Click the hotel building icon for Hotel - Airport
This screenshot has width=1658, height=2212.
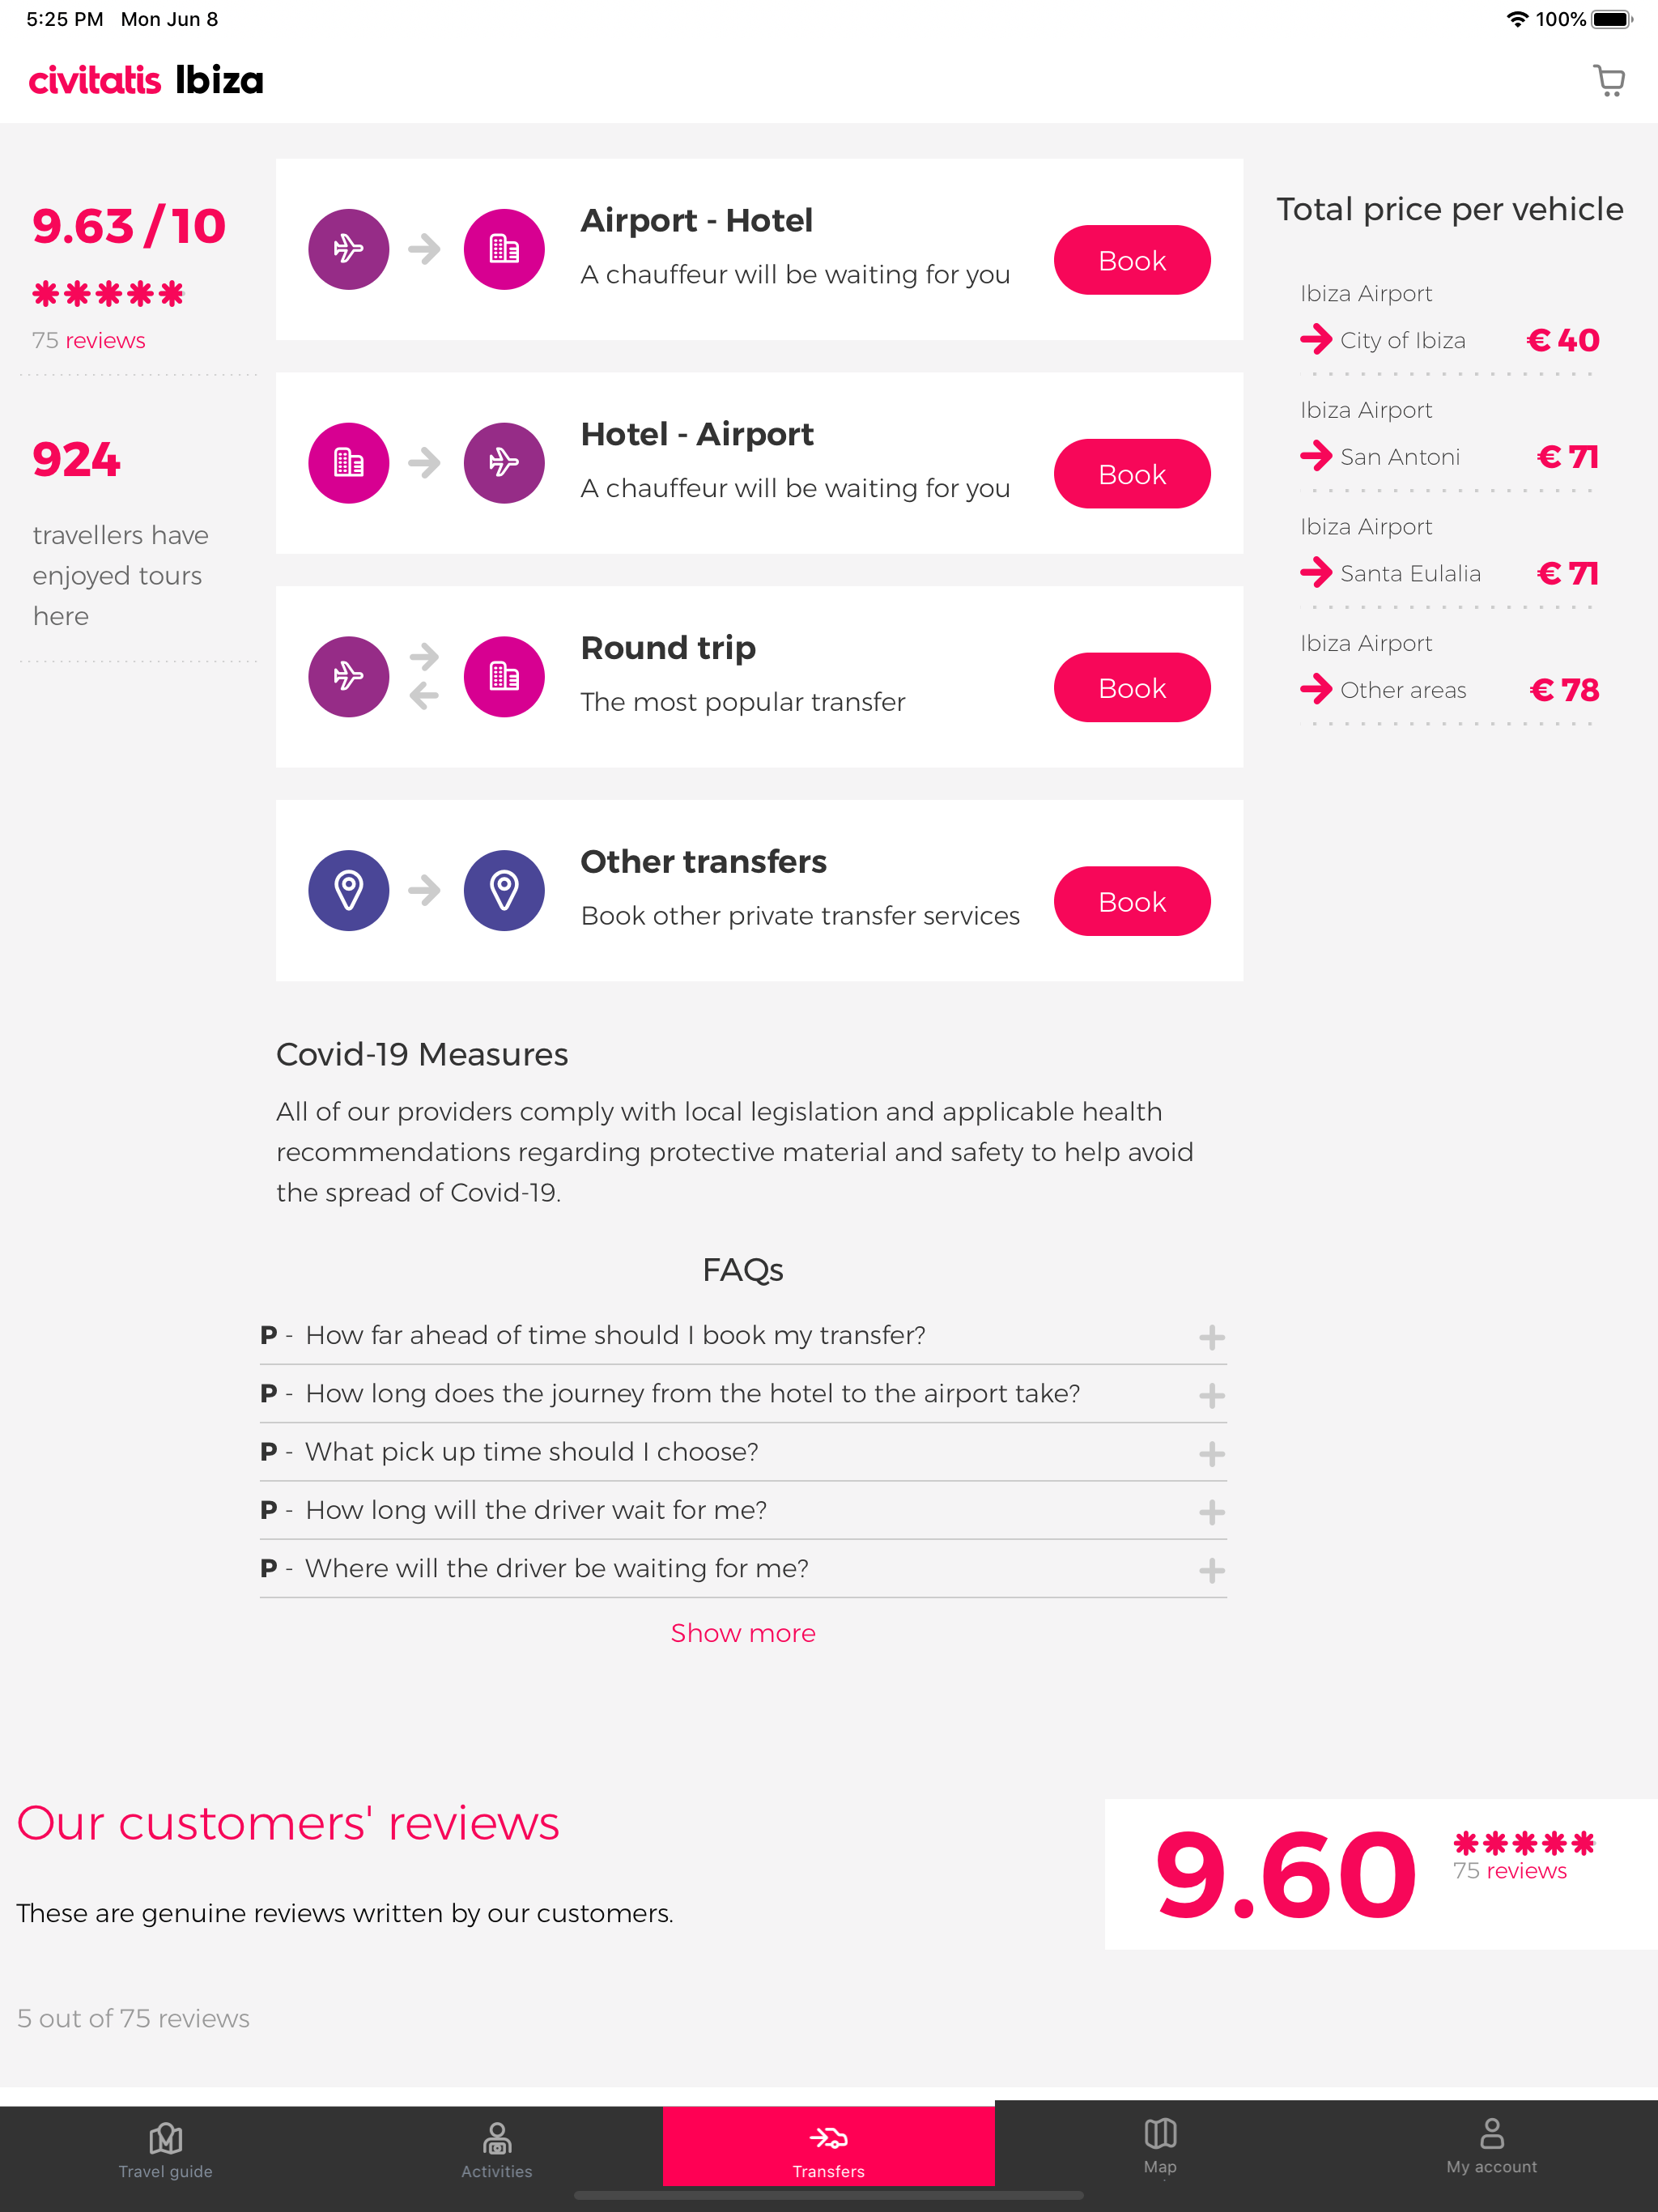pos(348,462)
